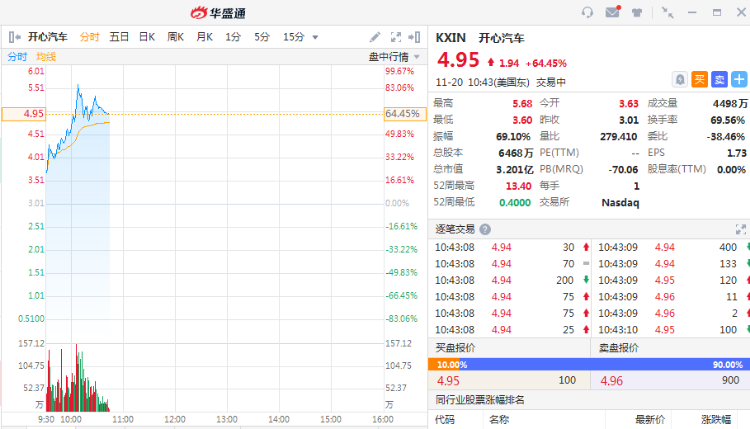Set a price alert bell
This screenshot has height=429, width=750.
coord(679,77)
